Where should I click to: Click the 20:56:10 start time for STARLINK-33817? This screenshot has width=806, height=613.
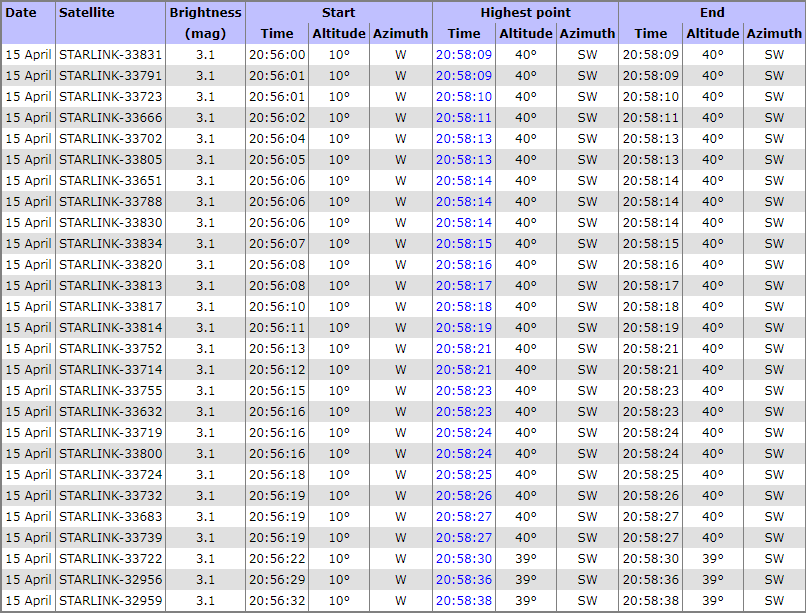tap(277, 307)
